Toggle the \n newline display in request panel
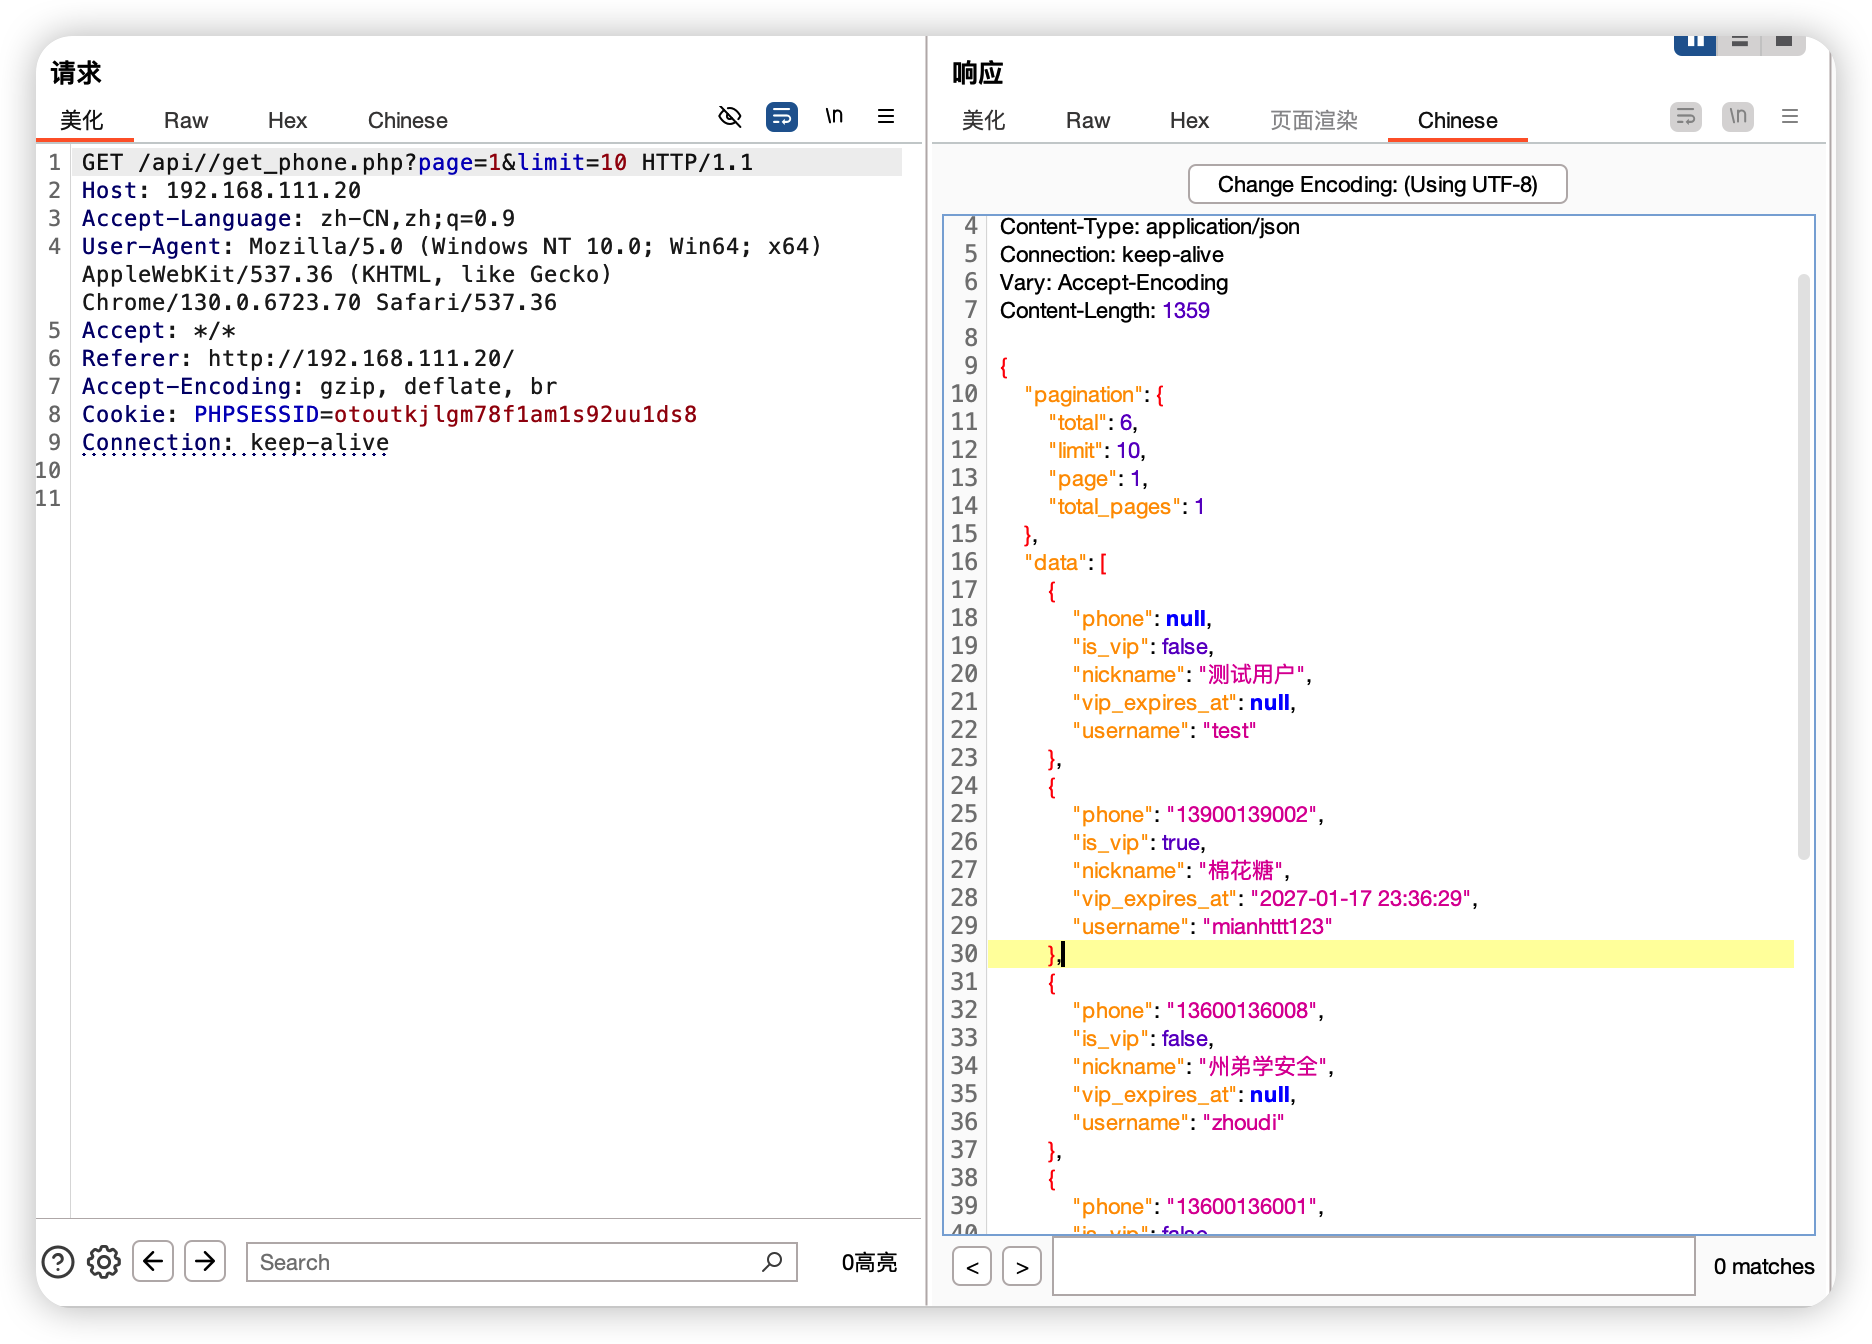The width and height of the screenshot is (1872, 1344). [x=834, y=117]
